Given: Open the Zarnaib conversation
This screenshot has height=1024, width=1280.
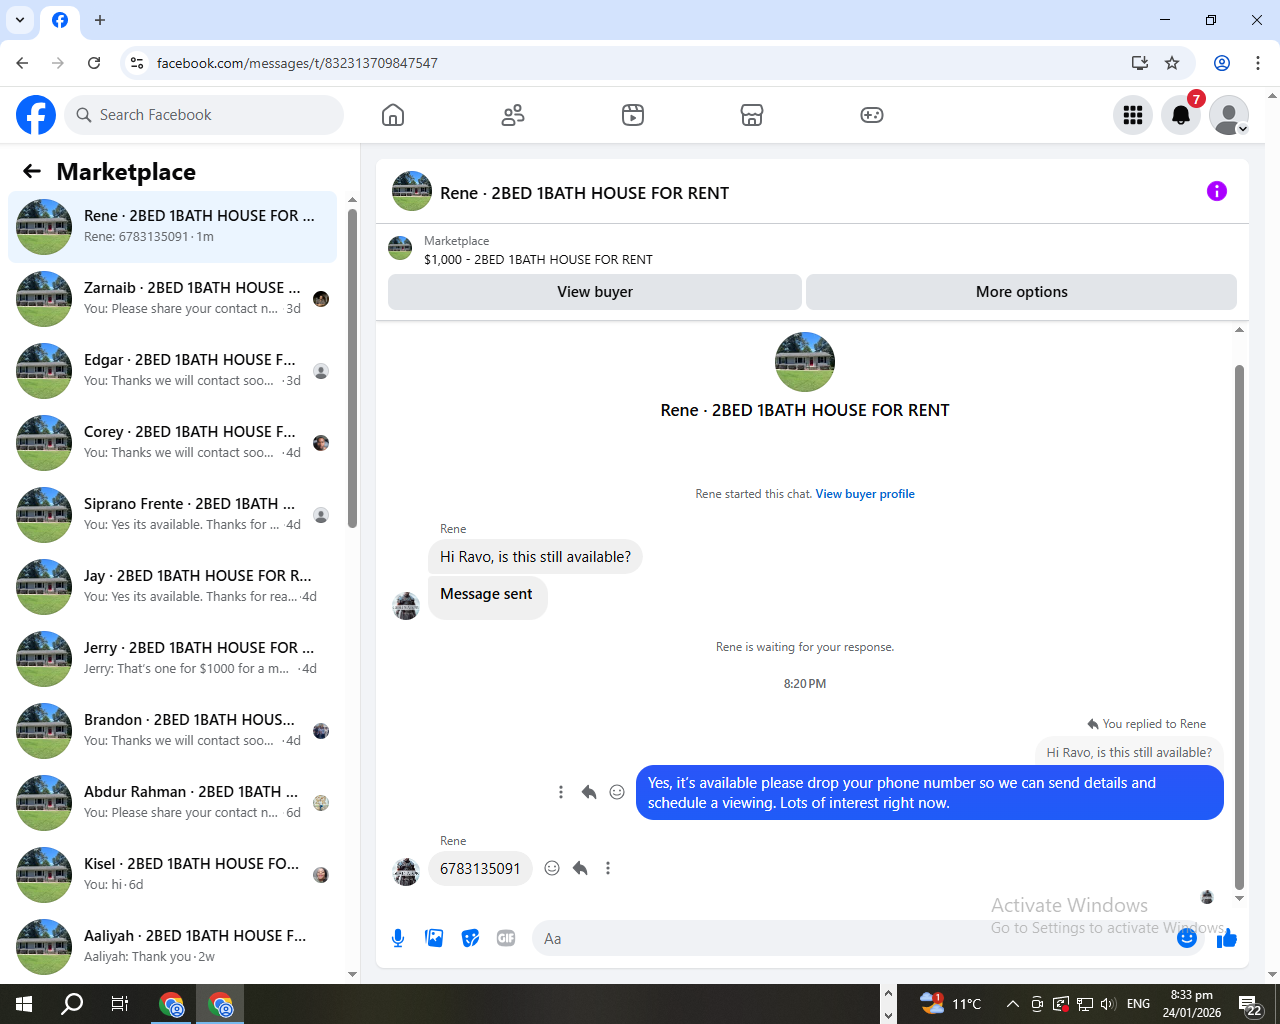Looking at the screenshot, I should [172, 299].
